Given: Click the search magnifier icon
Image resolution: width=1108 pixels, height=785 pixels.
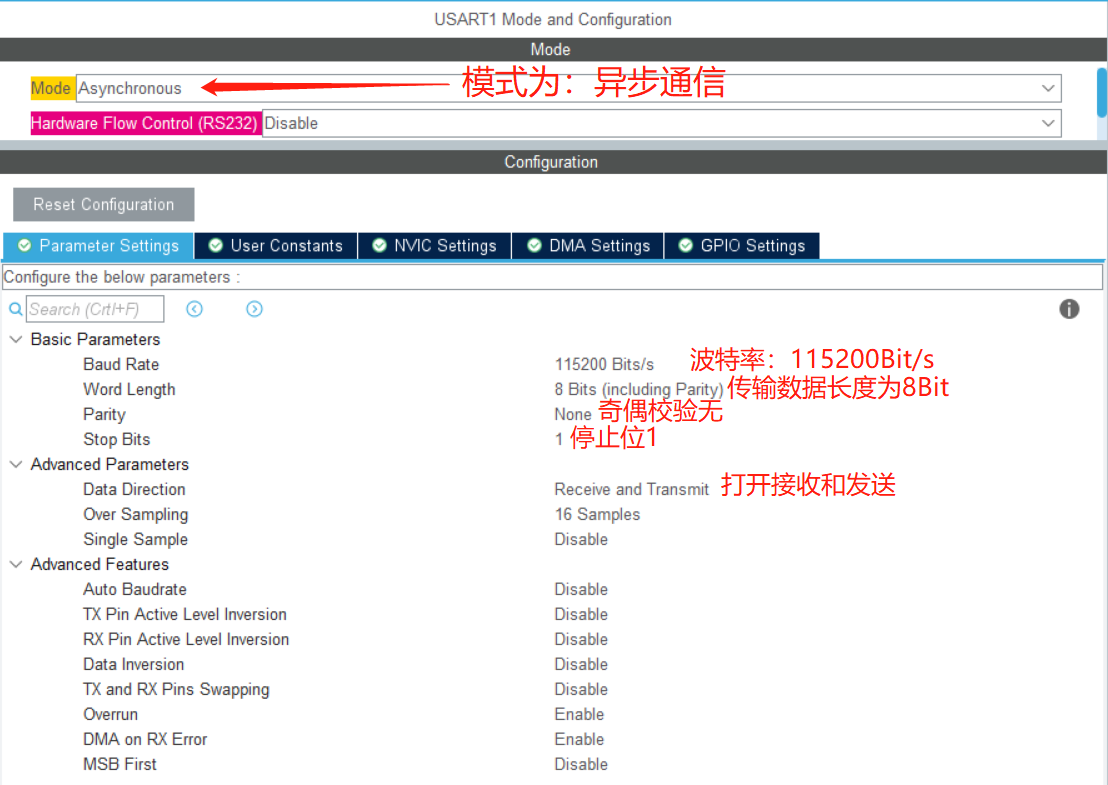Looking at the screenshot, I should click(x=15, y=309).
